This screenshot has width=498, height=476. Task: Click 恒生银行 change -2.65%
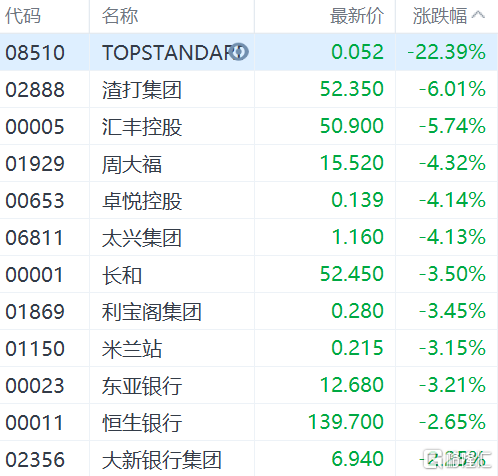452,422
